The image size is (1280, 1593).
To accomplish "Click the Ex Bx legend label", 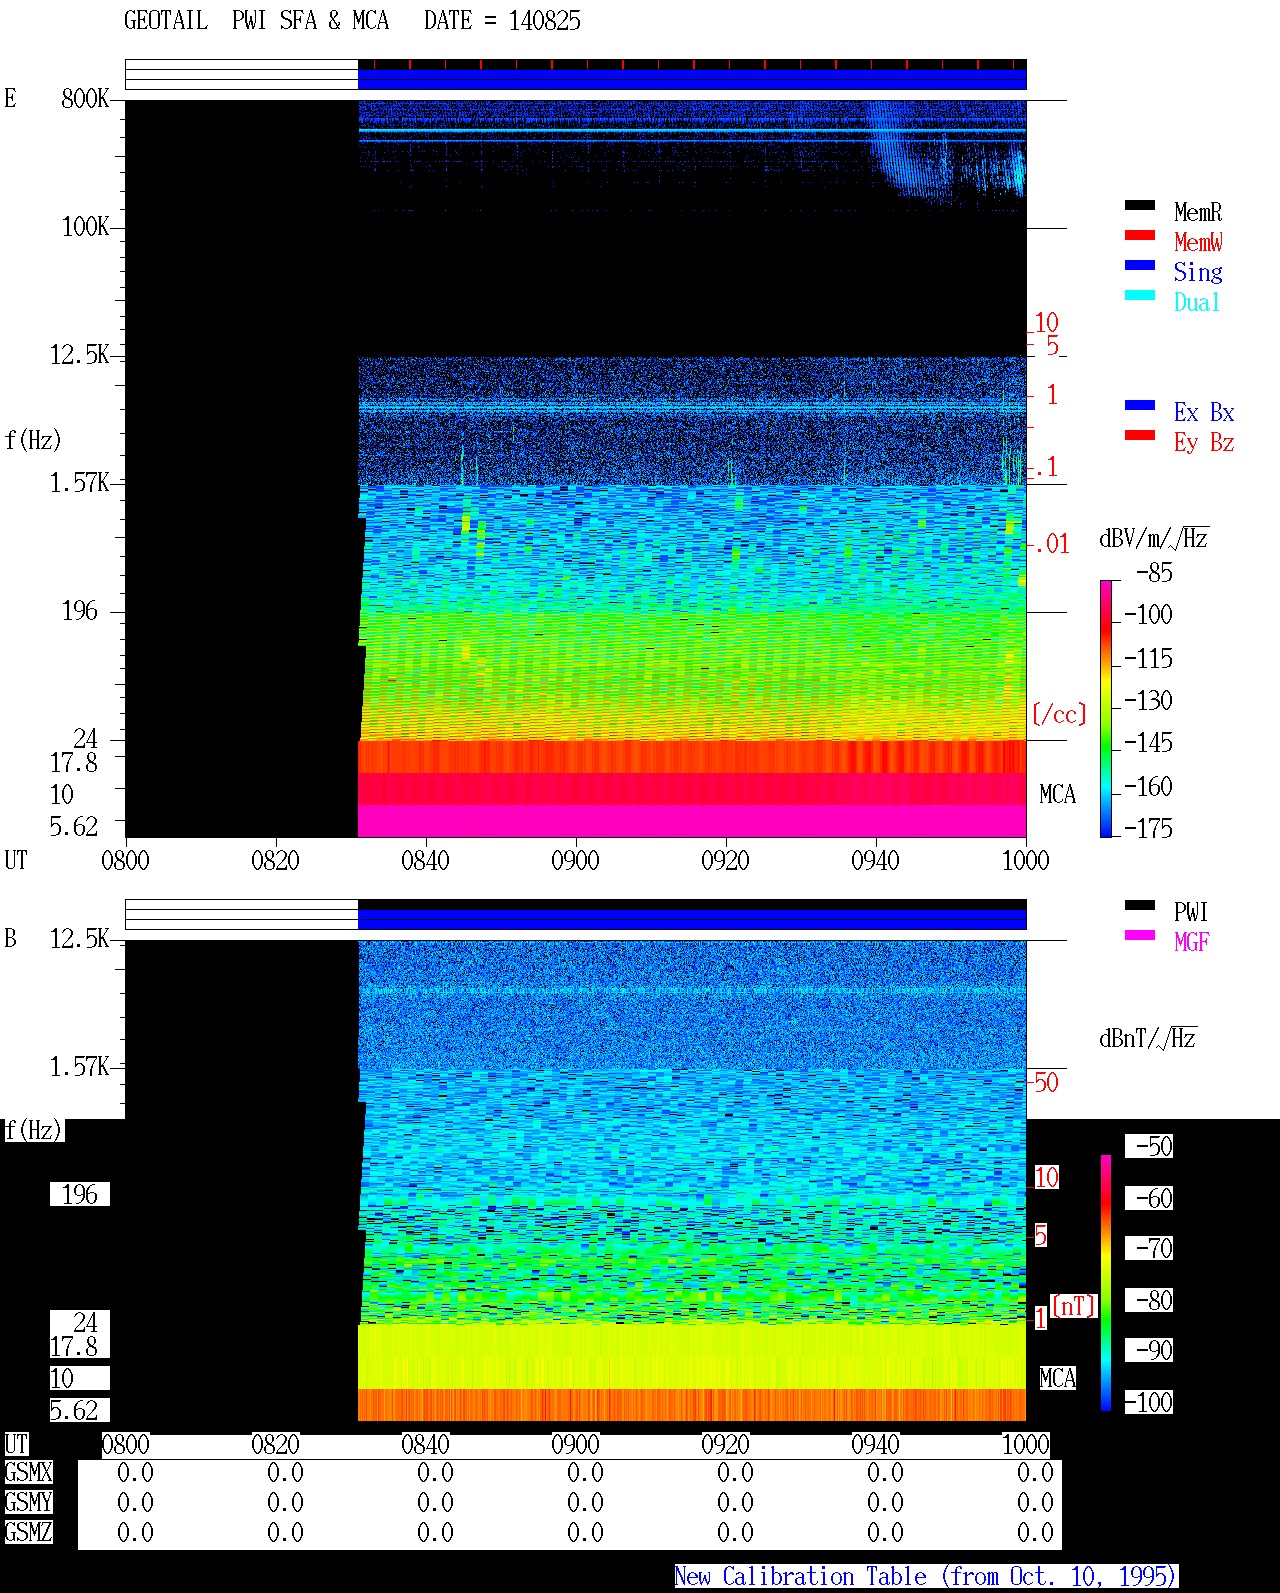I will tap(1204, 412).
